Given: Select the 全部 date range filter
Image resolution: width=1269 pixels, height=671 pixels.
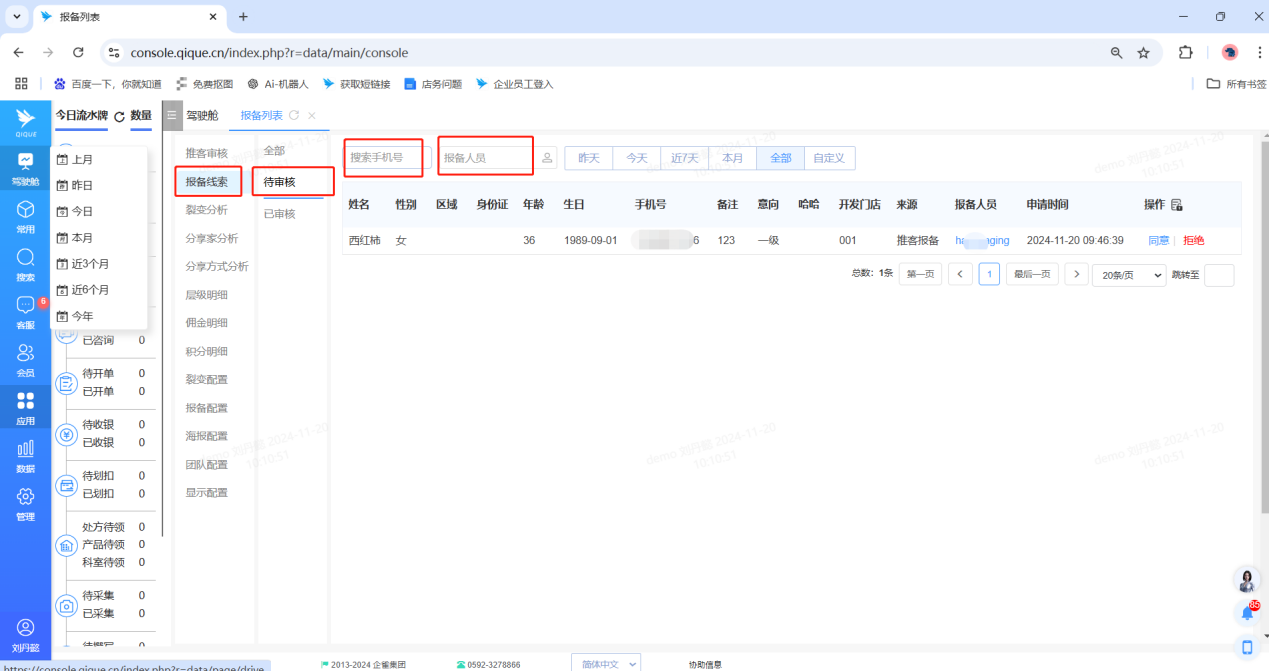Looking at the screenshot, I should [781, 158].
